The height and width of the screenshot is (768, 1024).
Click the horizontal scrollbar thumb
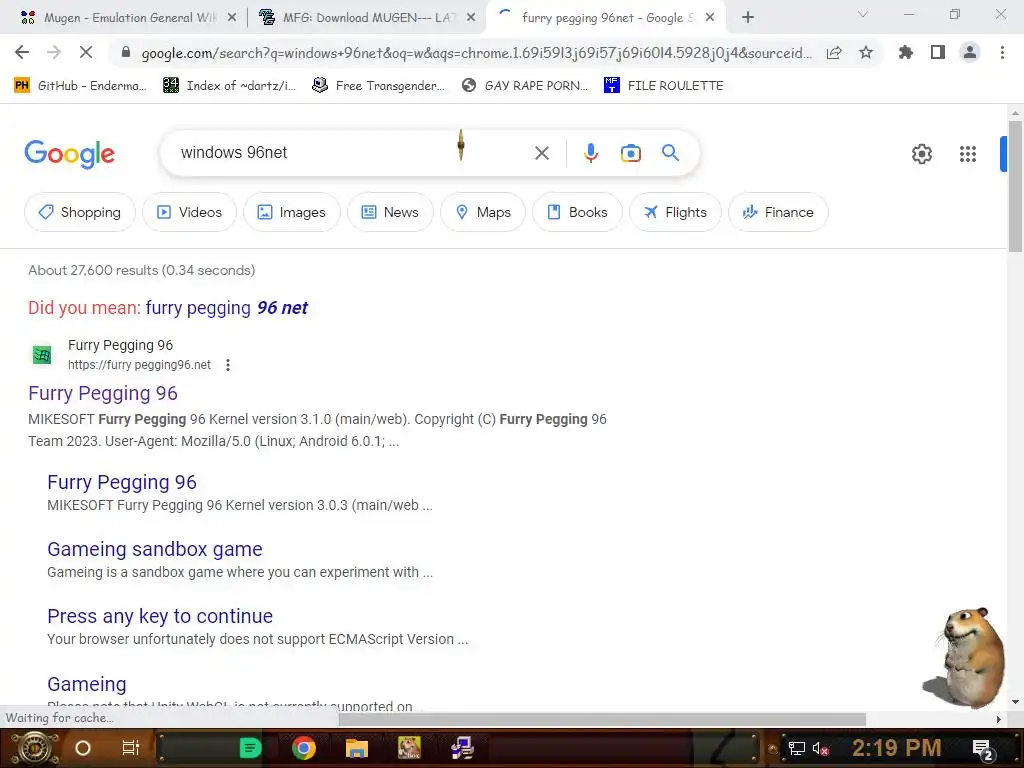pyautogui.click(x=602, y=719)
